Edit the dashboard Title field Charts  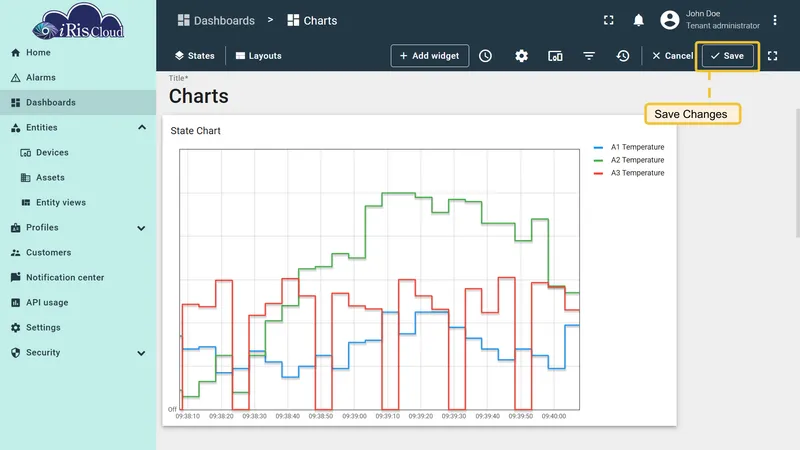click(198, 96)
